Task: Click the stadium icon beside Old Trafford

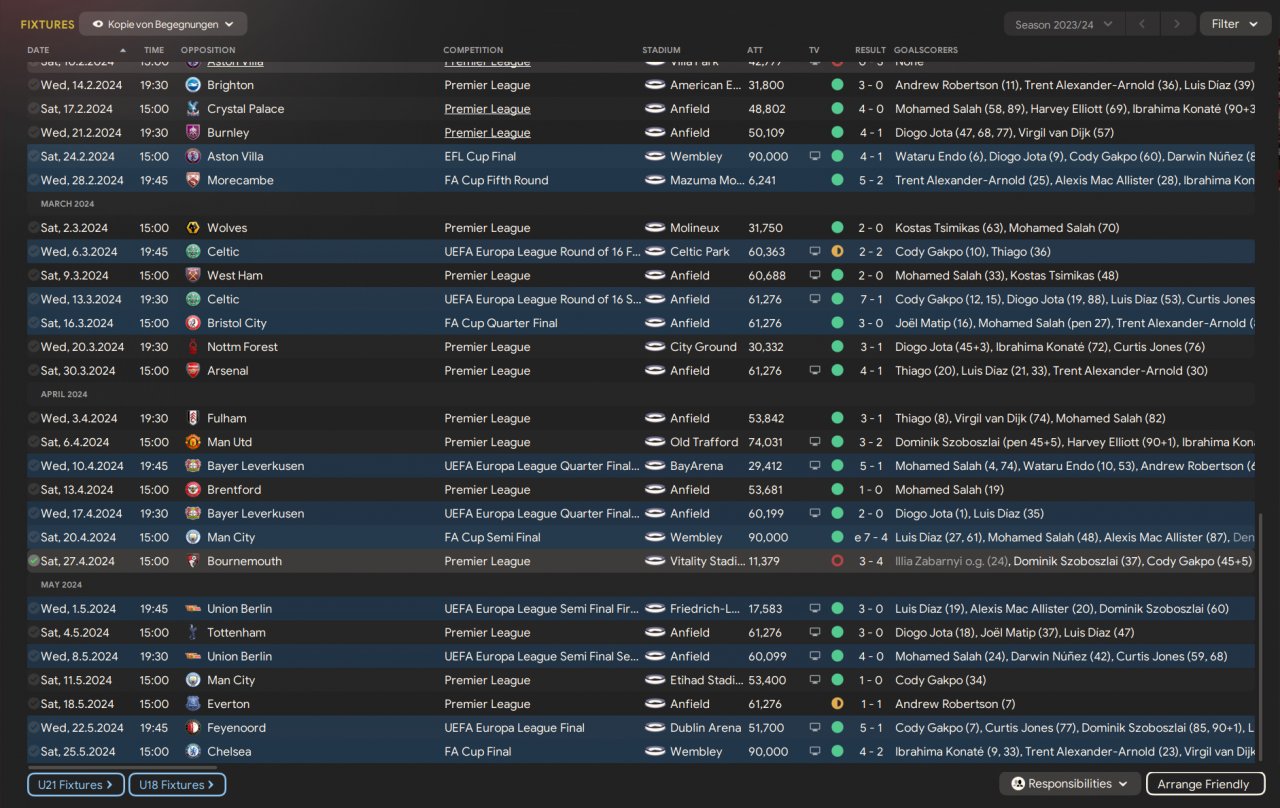Action: point(655,442)
